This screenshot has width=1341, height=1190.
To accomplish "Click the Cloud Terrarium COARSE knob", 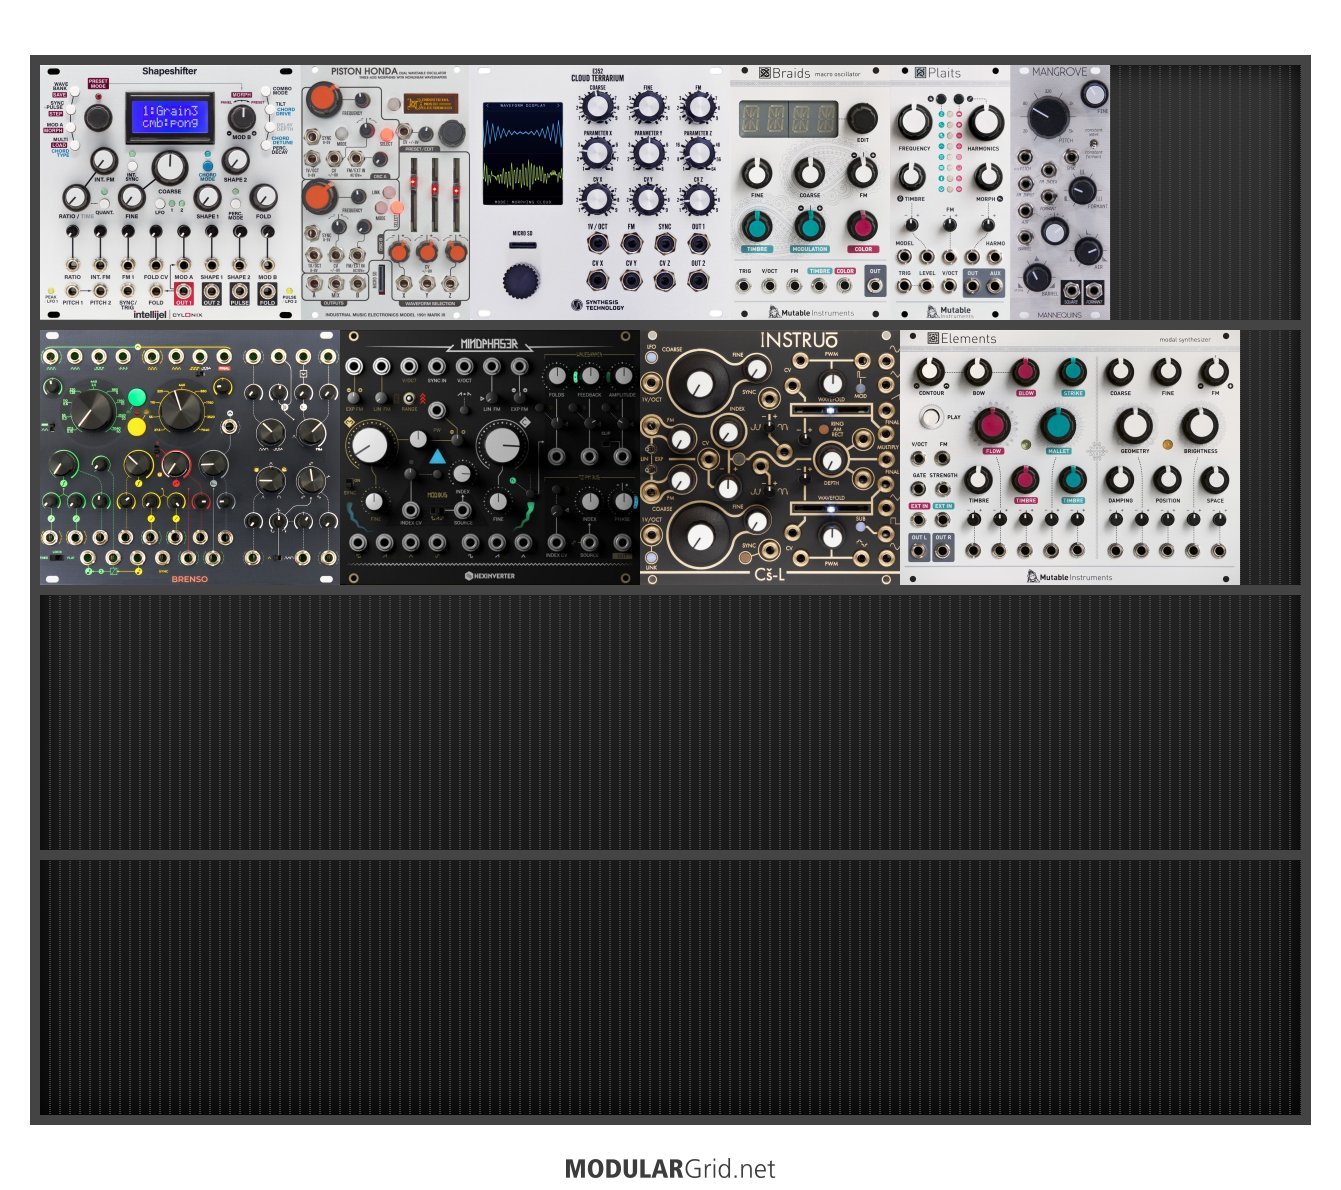I will (597, 107).
